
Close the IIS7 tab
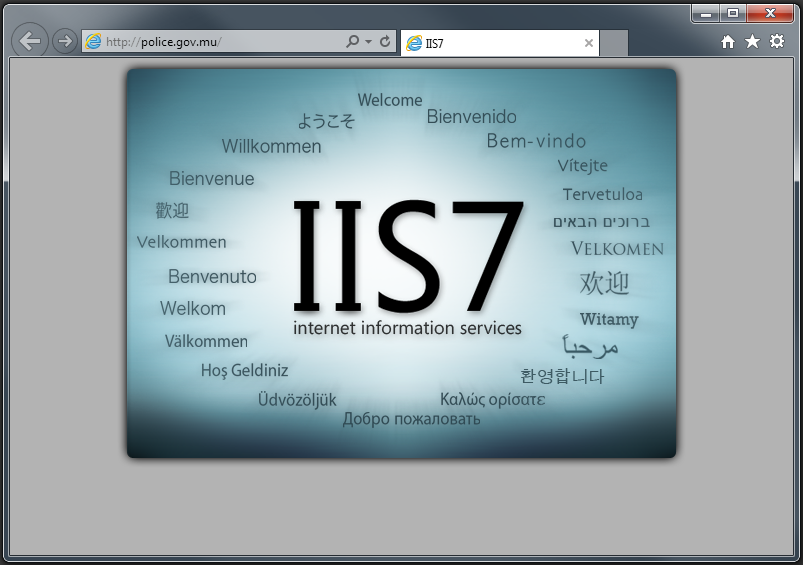[589, 43]
